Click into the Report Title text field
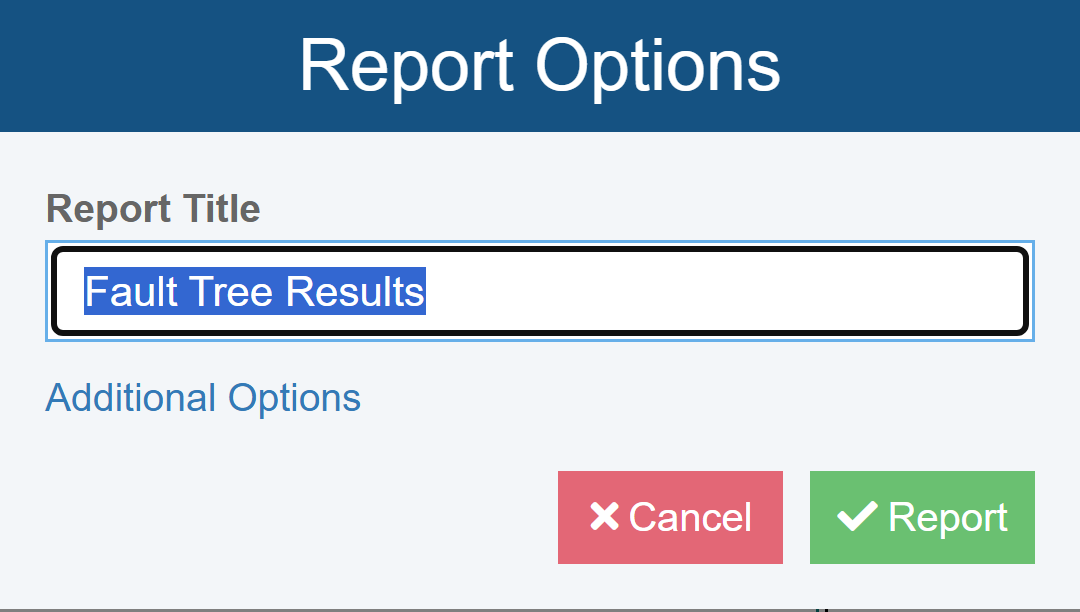Viewport: 1080px width, 612px height. click(540, 291)
